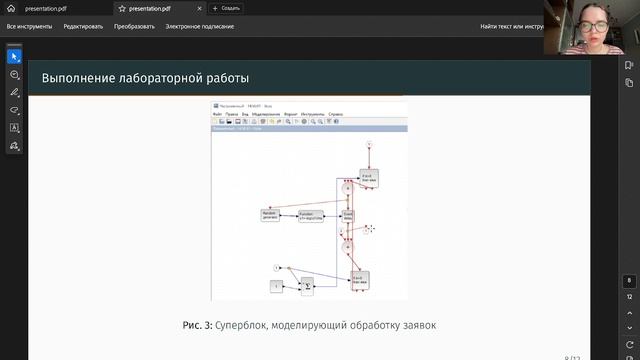Image resolution: width=640 pixels, height=360 pixels.
Task: Click the Найти текст search field
Action: tap(511, 27)
